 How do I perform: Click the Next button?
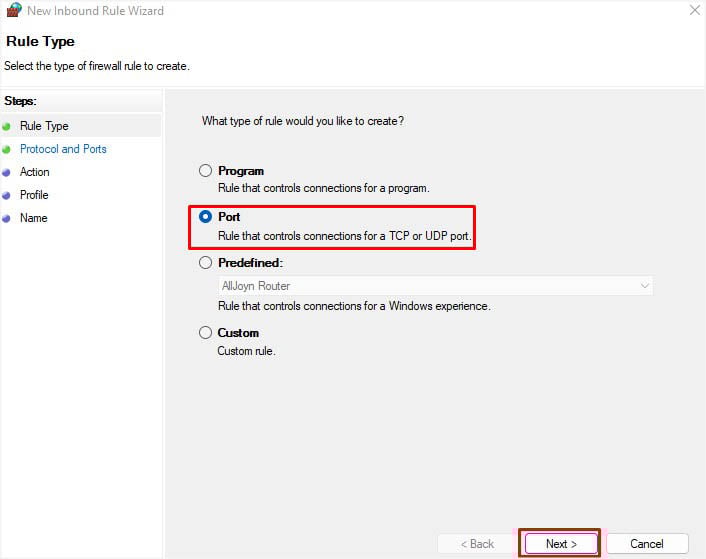[561, 544]
